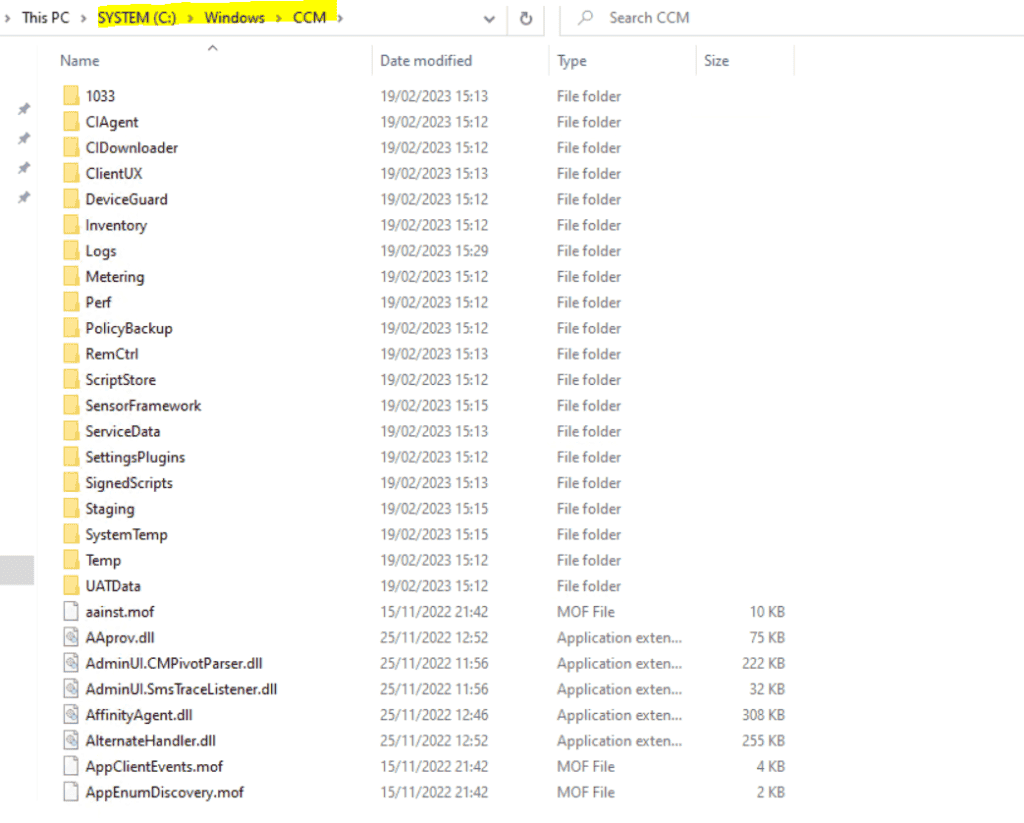Click SYSTEM (C:) in the breadcrumb path
1024x823 pixels.
tap(137, 17)
